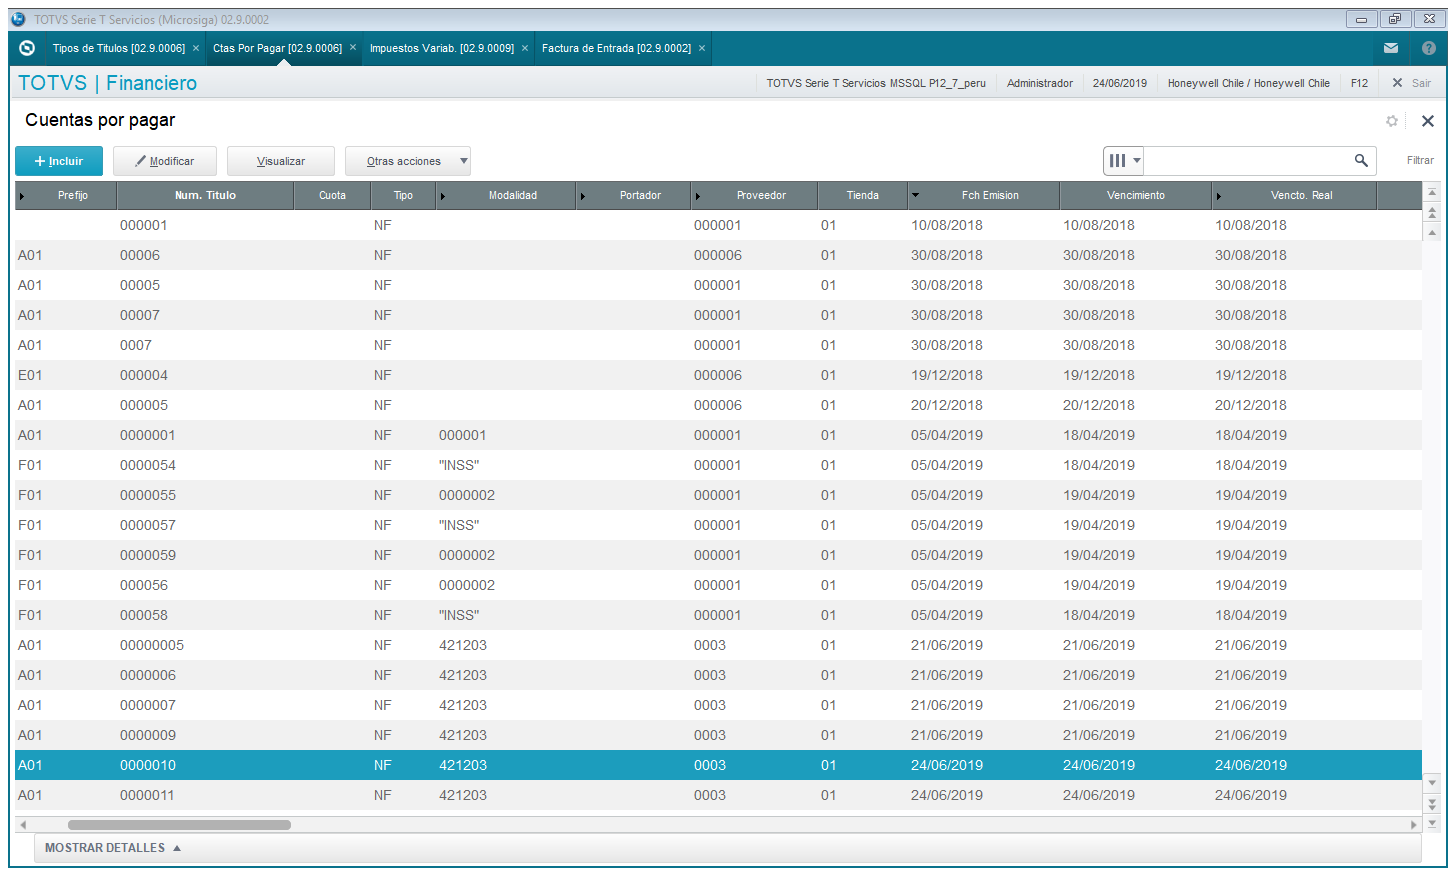
Task: Open the Otras acciones dropdown arrow
Action: 464,161
